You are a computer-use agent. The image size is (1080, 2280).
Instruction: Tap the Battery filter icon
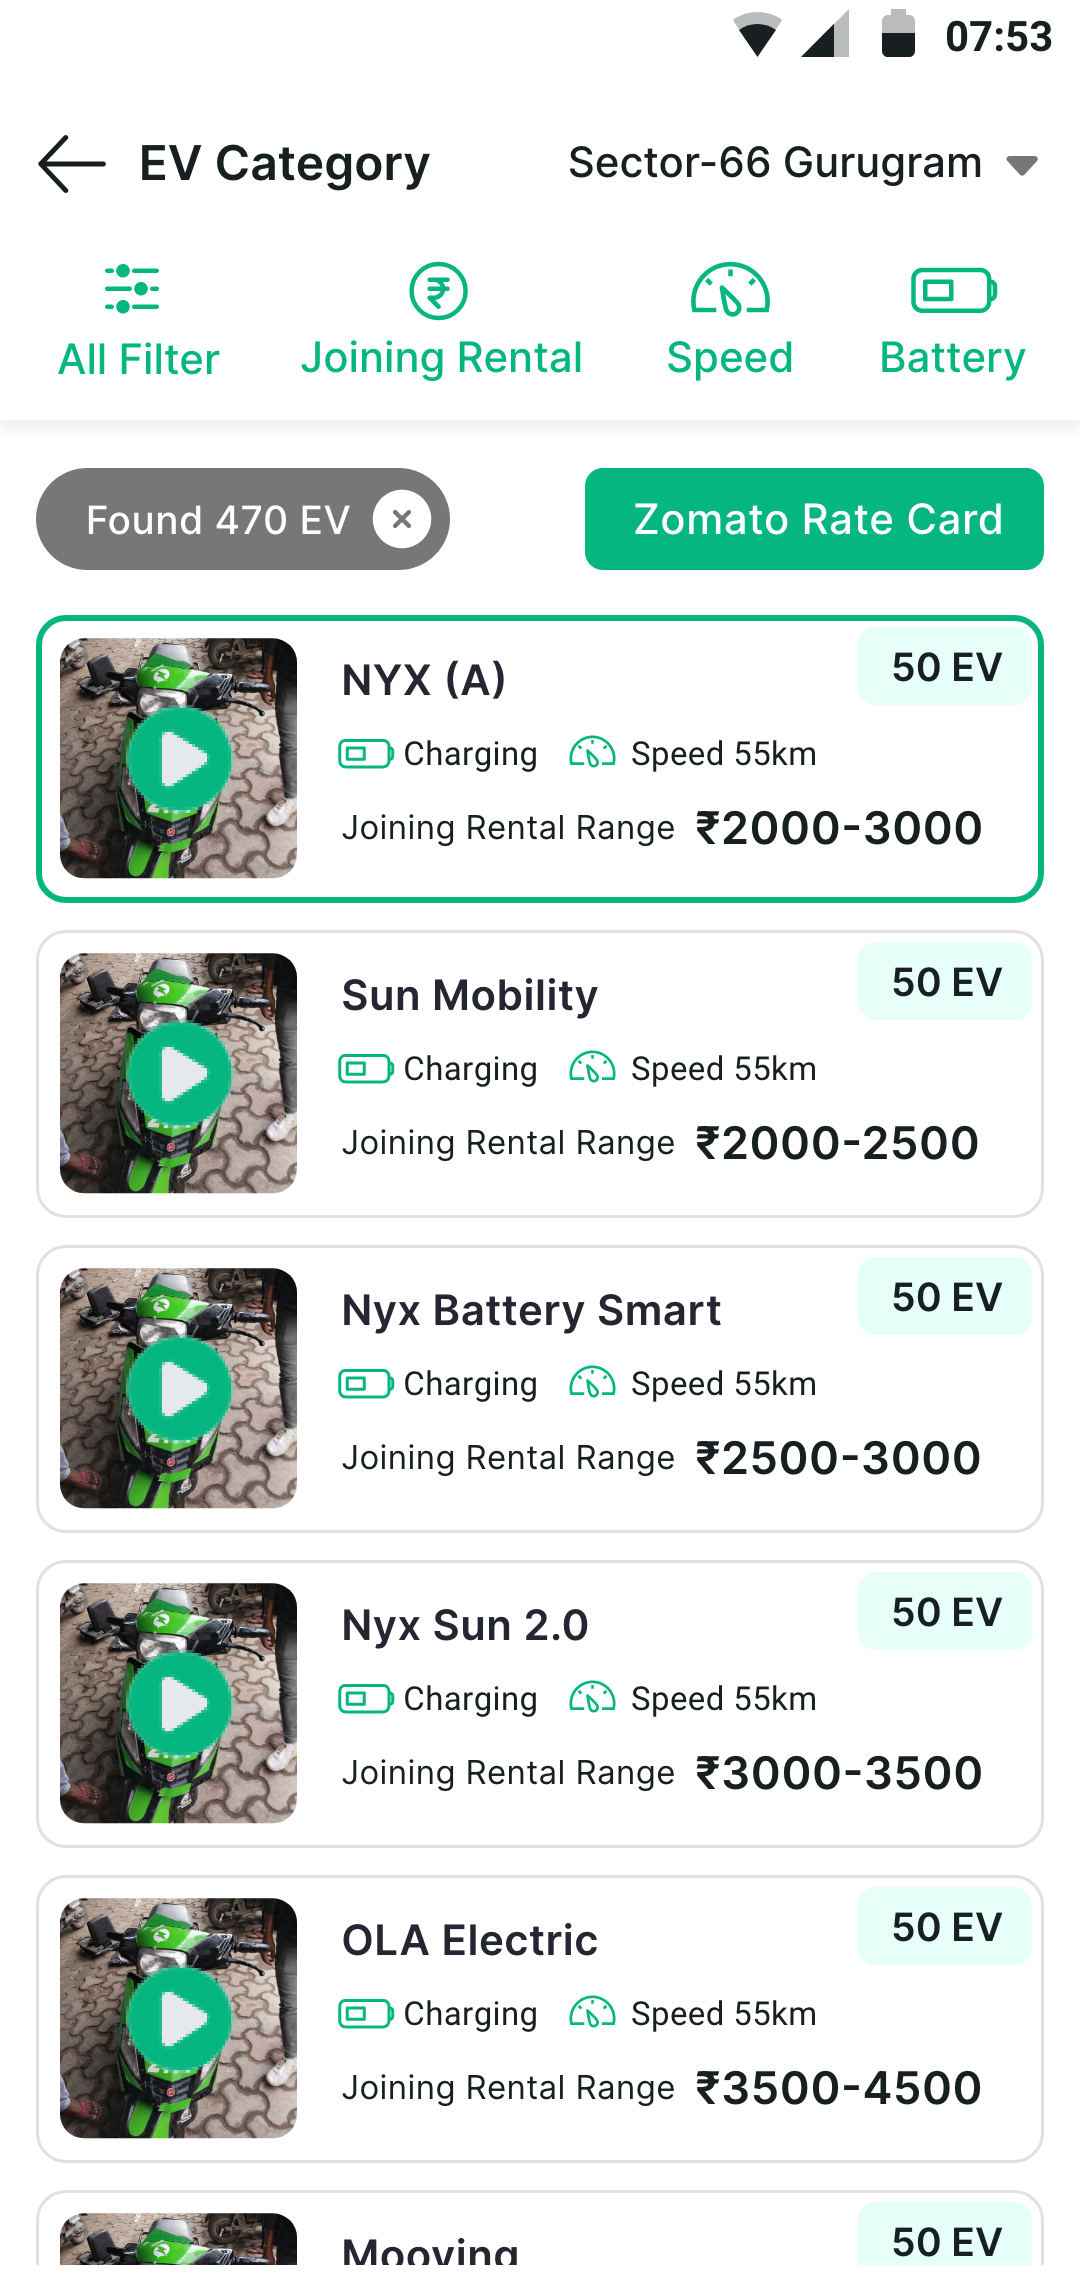tap(953, 291)
